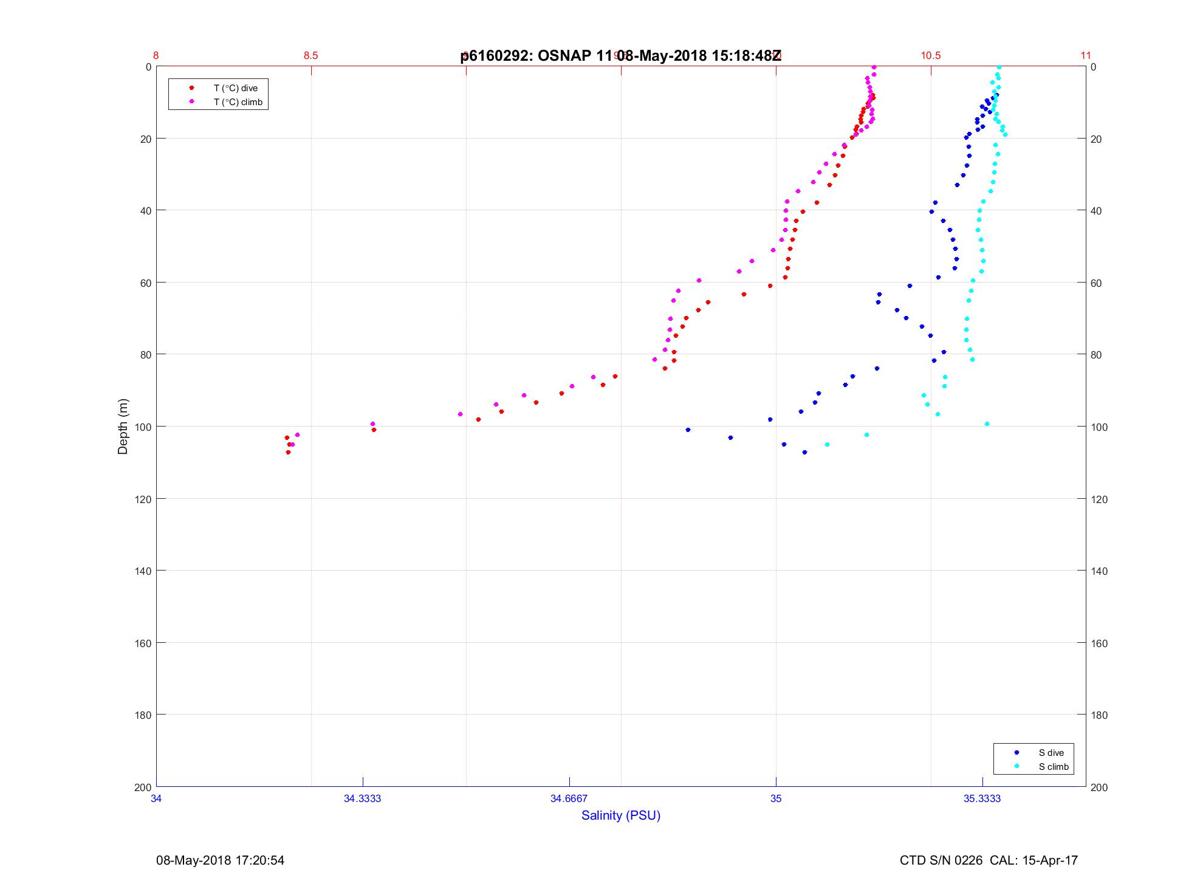Click the '34.6667' salinity tick label

[569, 798]
